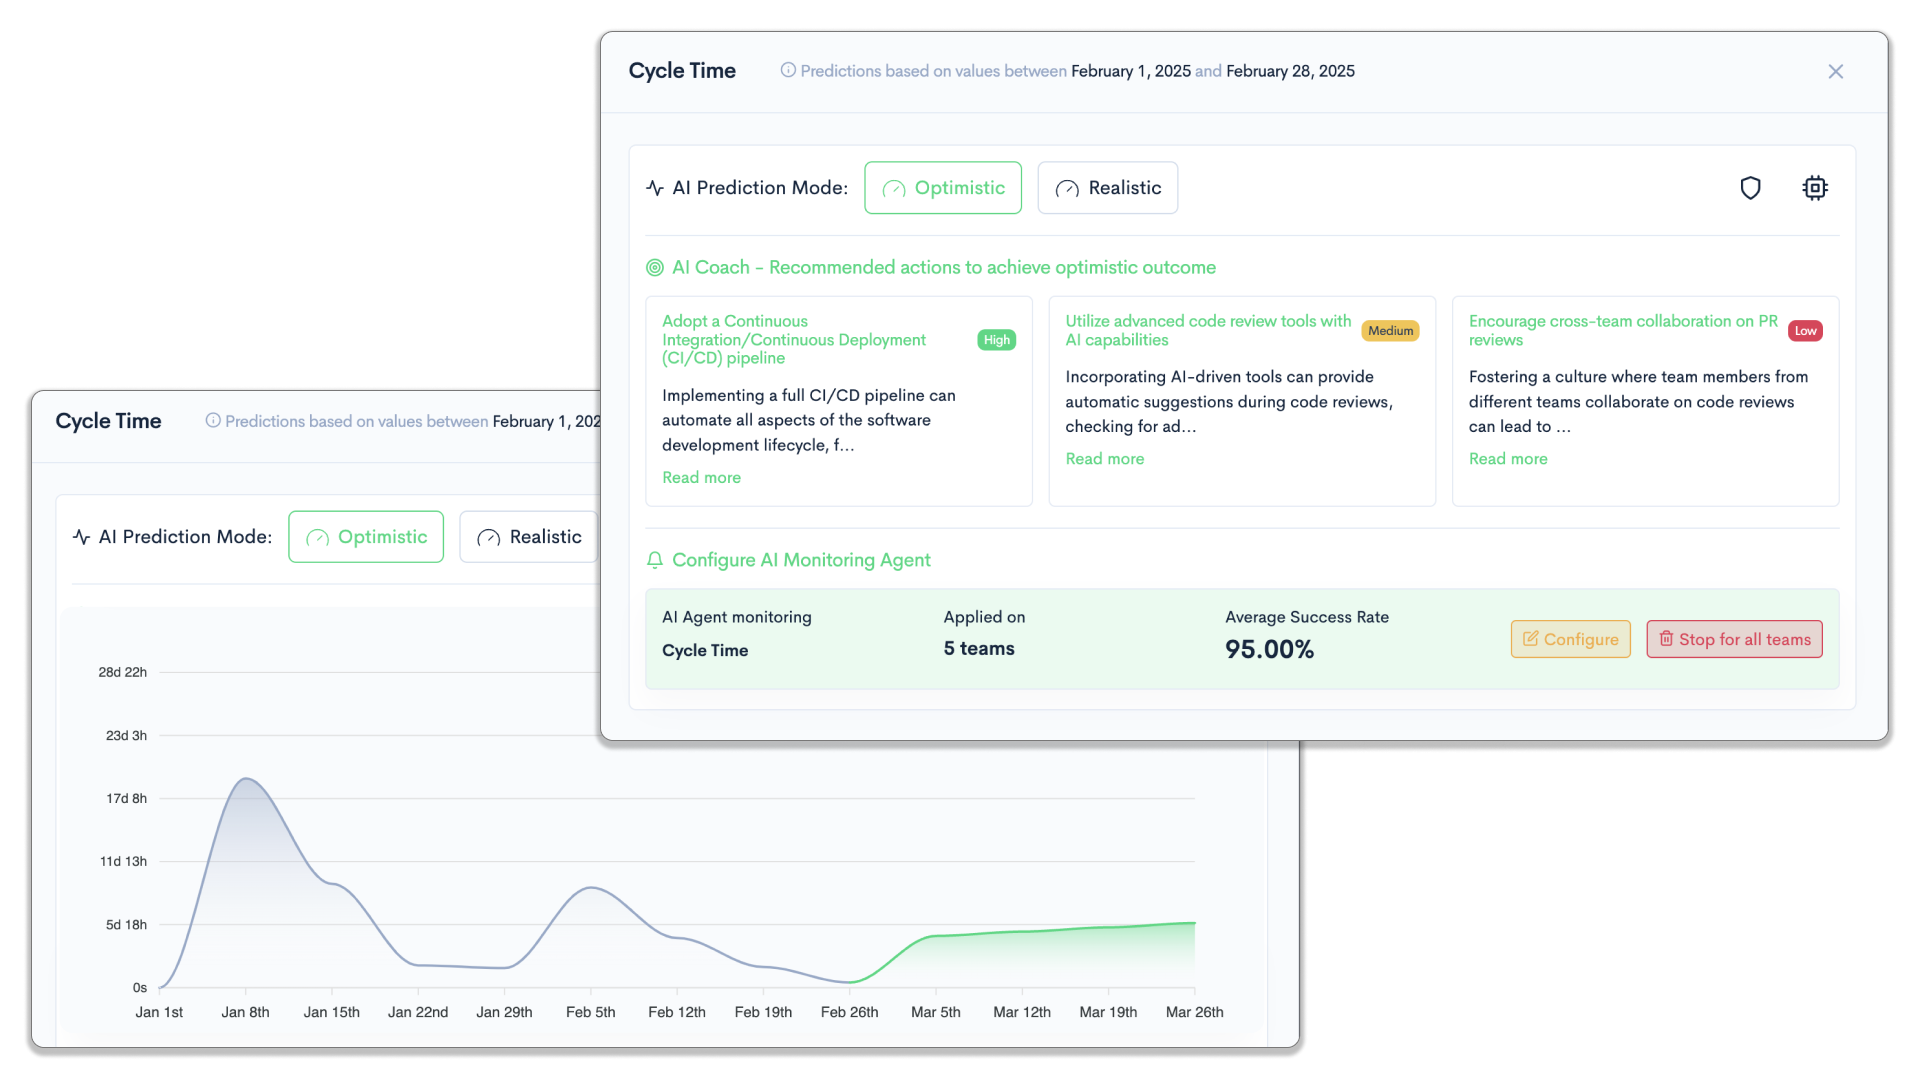Image resolution: width=1920 pixels, height=1080 pixels.
Task: Click the Configure AI Monitoring Agent heading
Action: [801, 560]
